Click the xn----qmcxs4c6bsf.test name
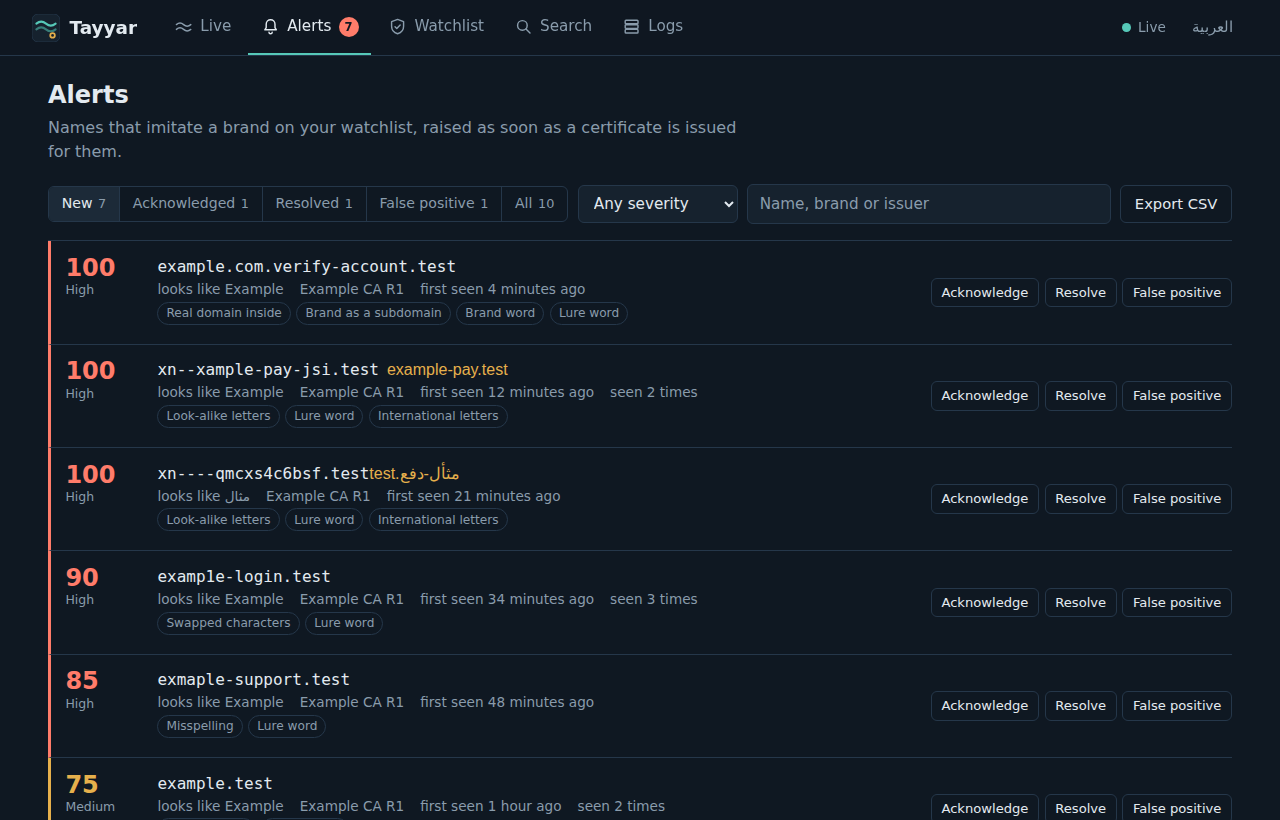Viewport: 1280px width, 820px height. click(263, 473)
